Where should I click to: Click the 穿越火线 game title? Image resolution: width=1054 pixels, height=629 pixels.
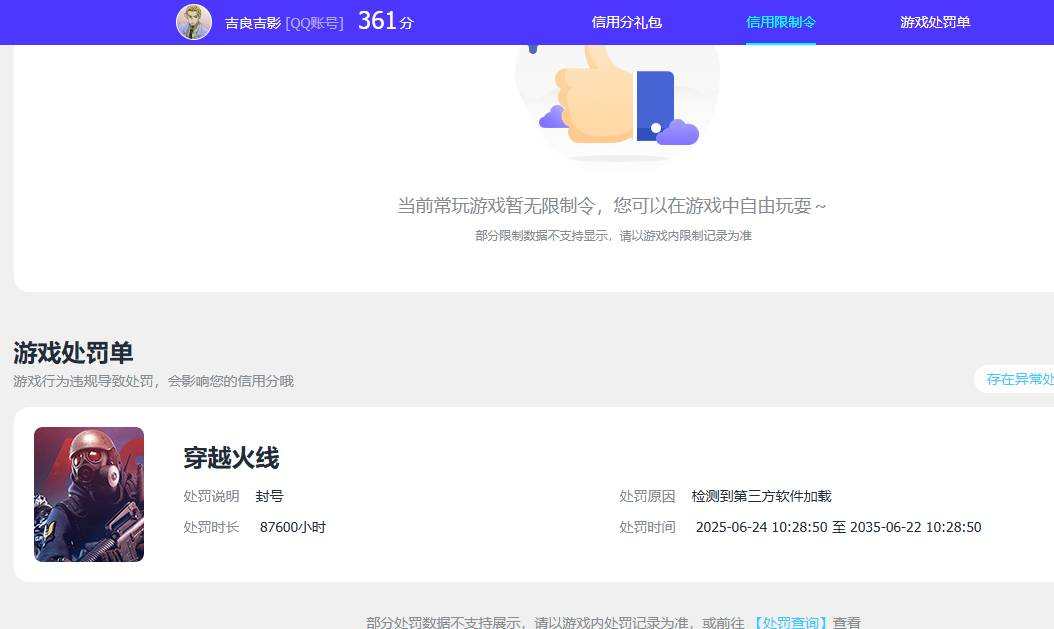tap(231, 458)
